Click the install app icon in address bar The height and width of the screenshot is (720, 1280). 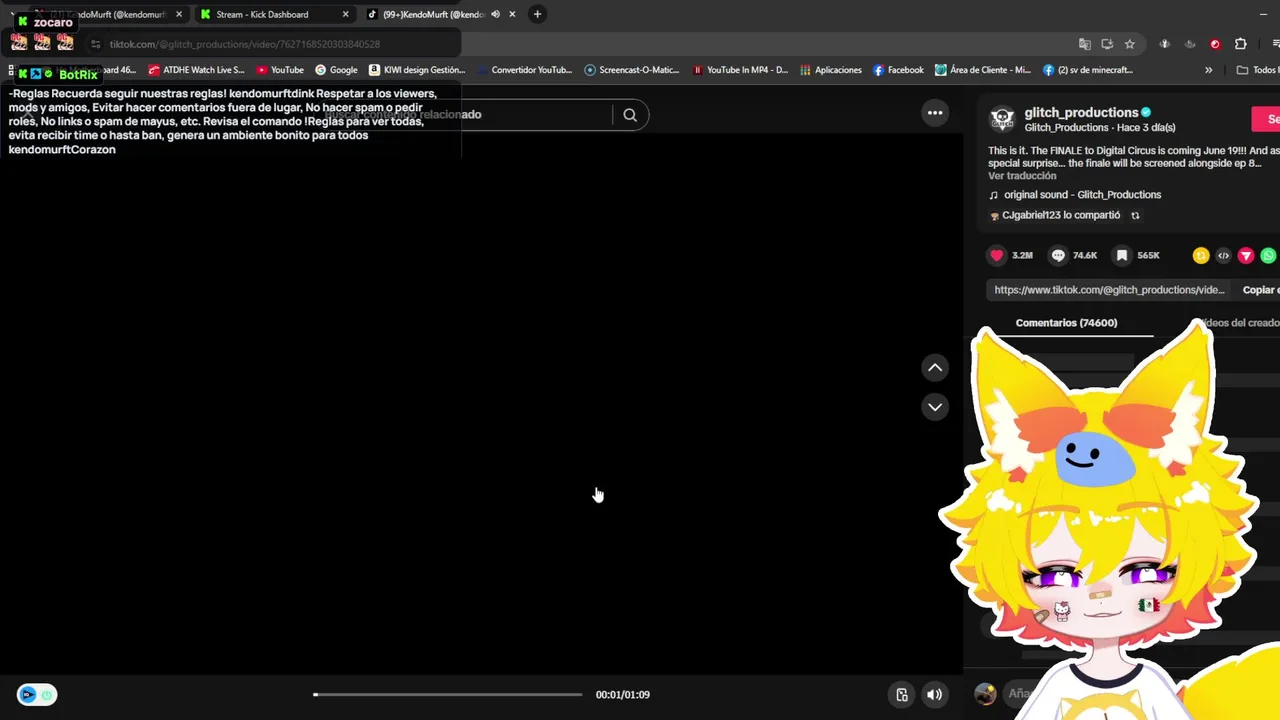(x=1107, y=44)
